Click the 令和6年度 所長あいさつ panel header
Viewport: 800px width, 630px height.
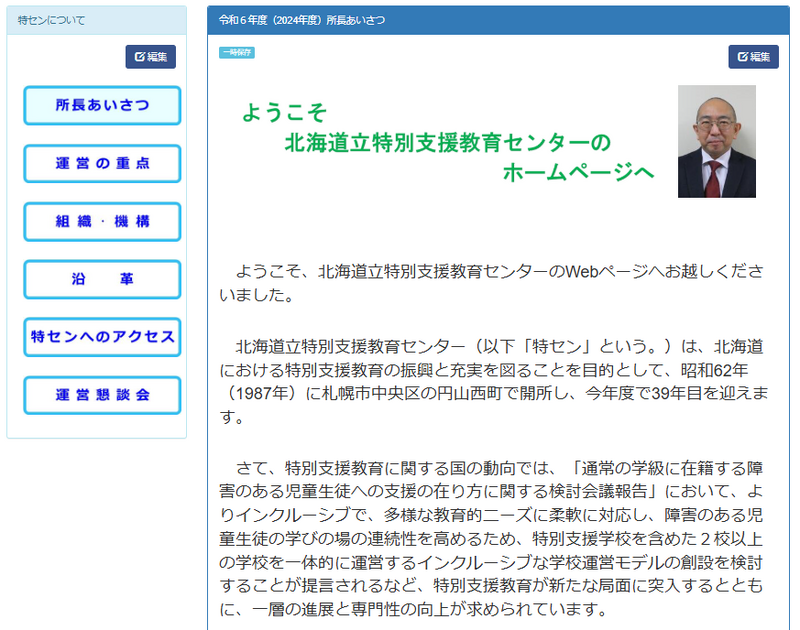click(498, 20)
